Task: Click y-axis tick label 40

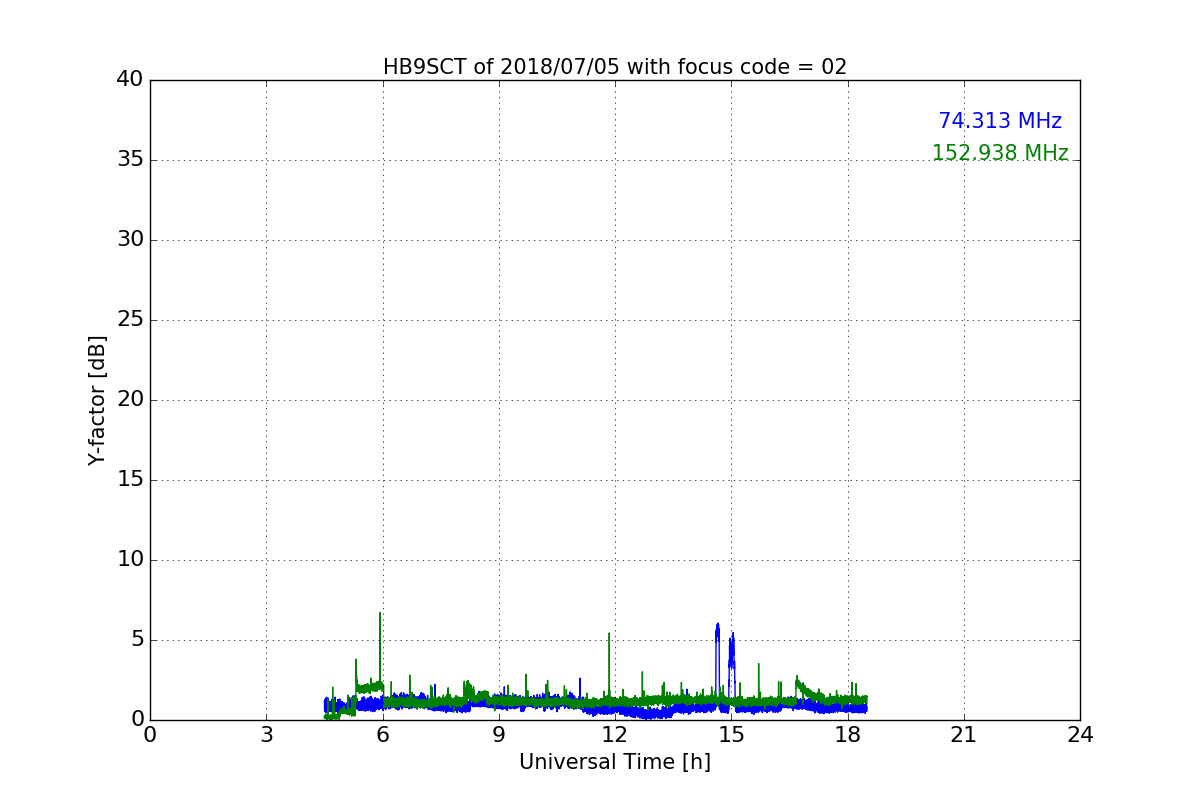Action: click(130, 79)
